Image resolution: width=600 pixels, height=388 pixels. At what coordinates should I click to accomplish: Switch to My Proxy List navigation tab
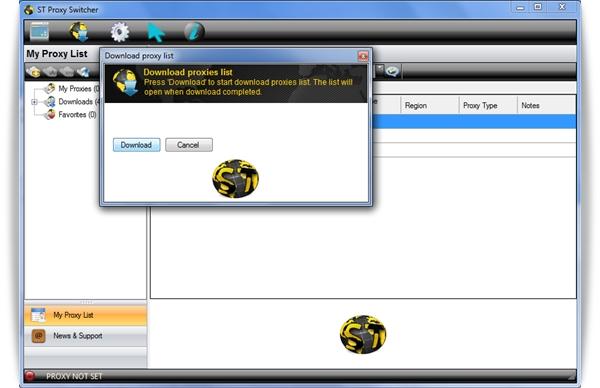(85, 315)
